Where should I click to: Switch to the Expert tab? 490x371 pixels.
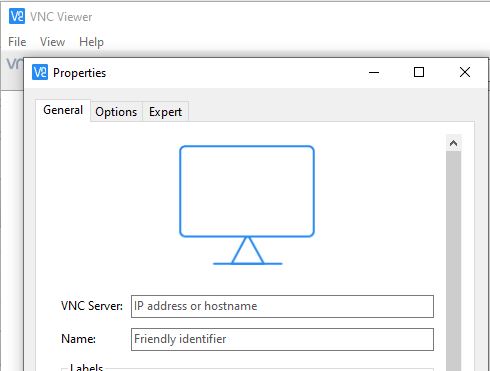click(x=165, y=112)
